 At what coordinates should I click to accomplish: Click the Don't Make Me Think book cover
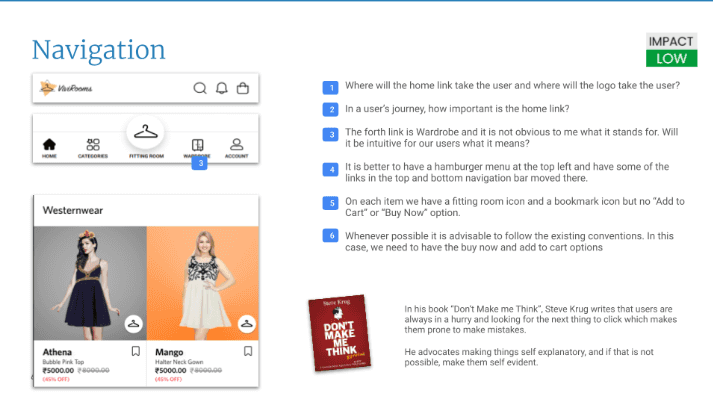click(340, 333)
